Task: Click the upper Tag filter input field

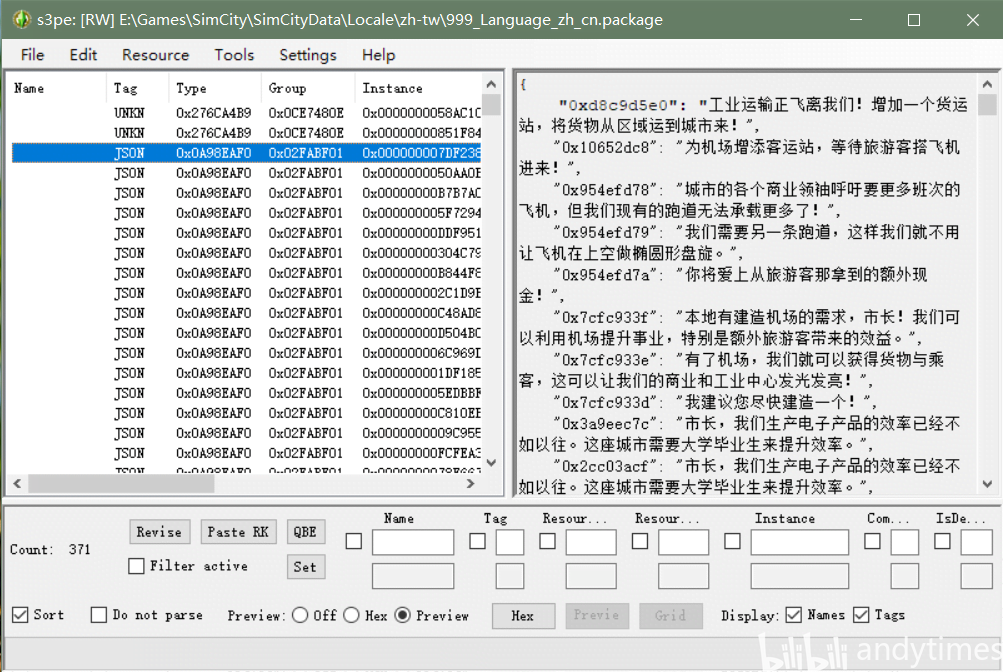Action: click(x=510, y=542)
